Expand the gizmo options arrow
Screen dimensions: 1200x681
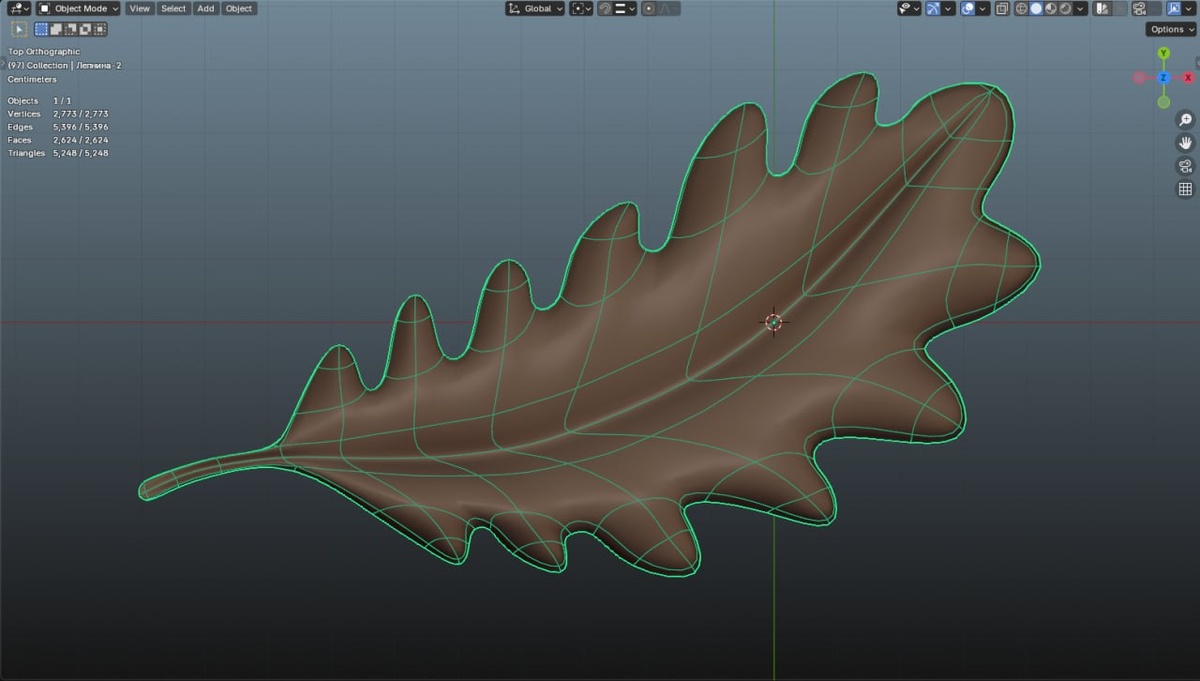click(x=948, y=8)
